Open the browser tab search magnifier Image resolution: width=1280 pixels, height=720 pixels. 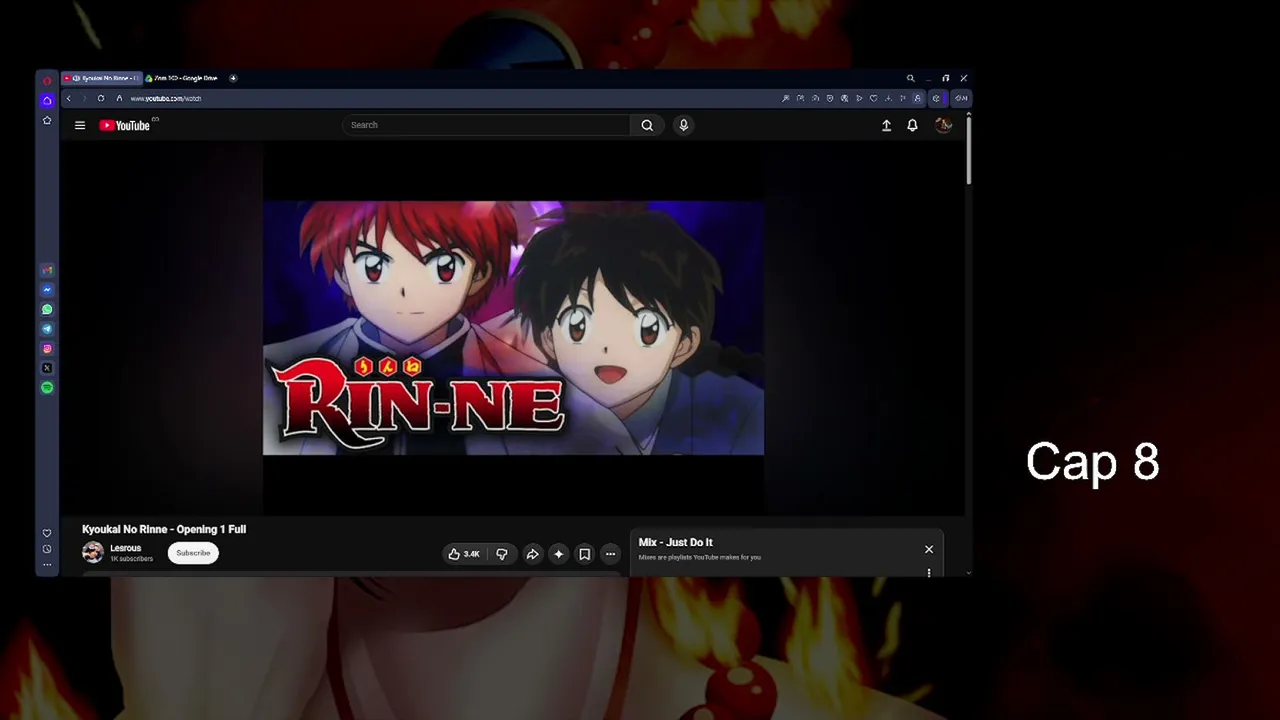coord(910,78)
